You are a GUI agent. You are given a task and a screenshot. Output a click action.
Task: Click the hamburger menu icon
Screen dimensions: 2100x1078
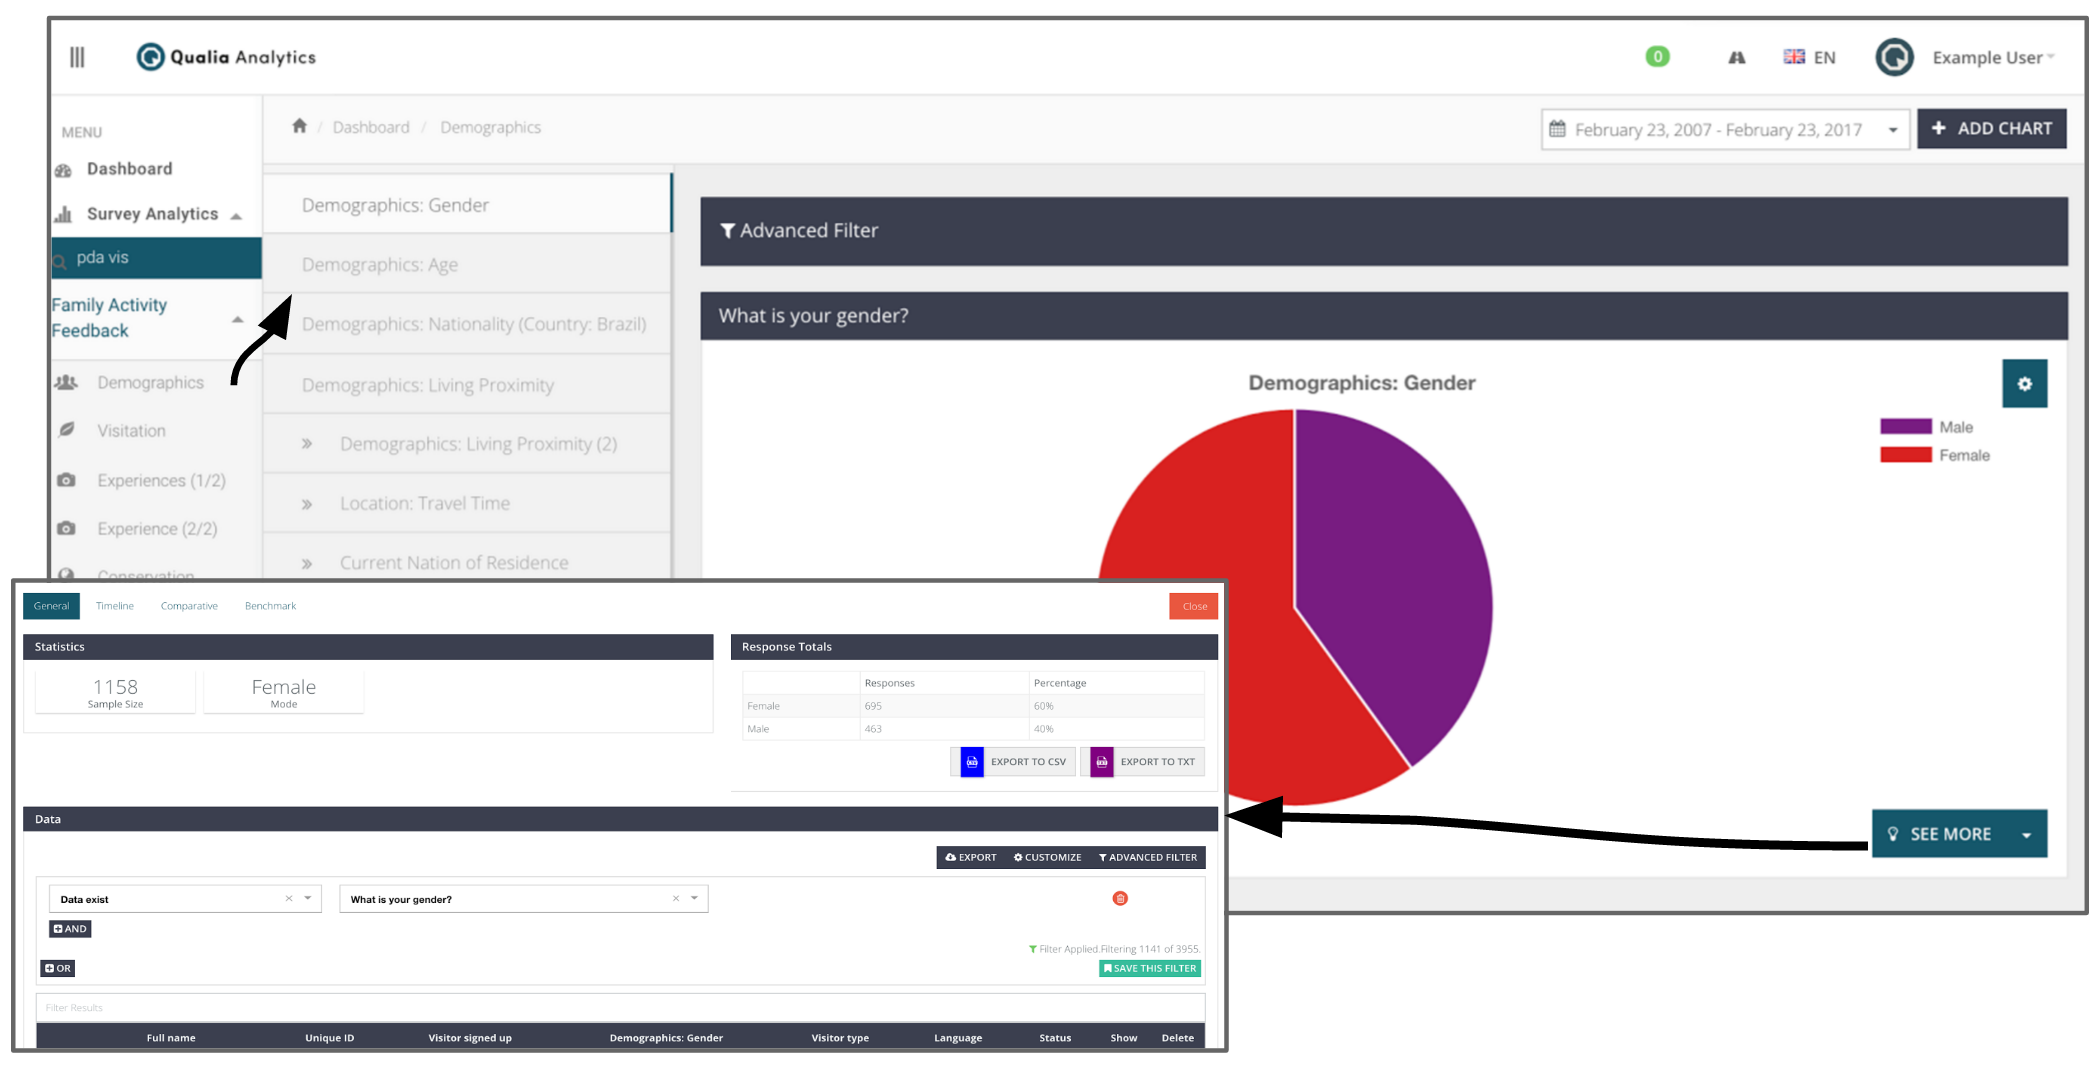(x=77, y=57)
